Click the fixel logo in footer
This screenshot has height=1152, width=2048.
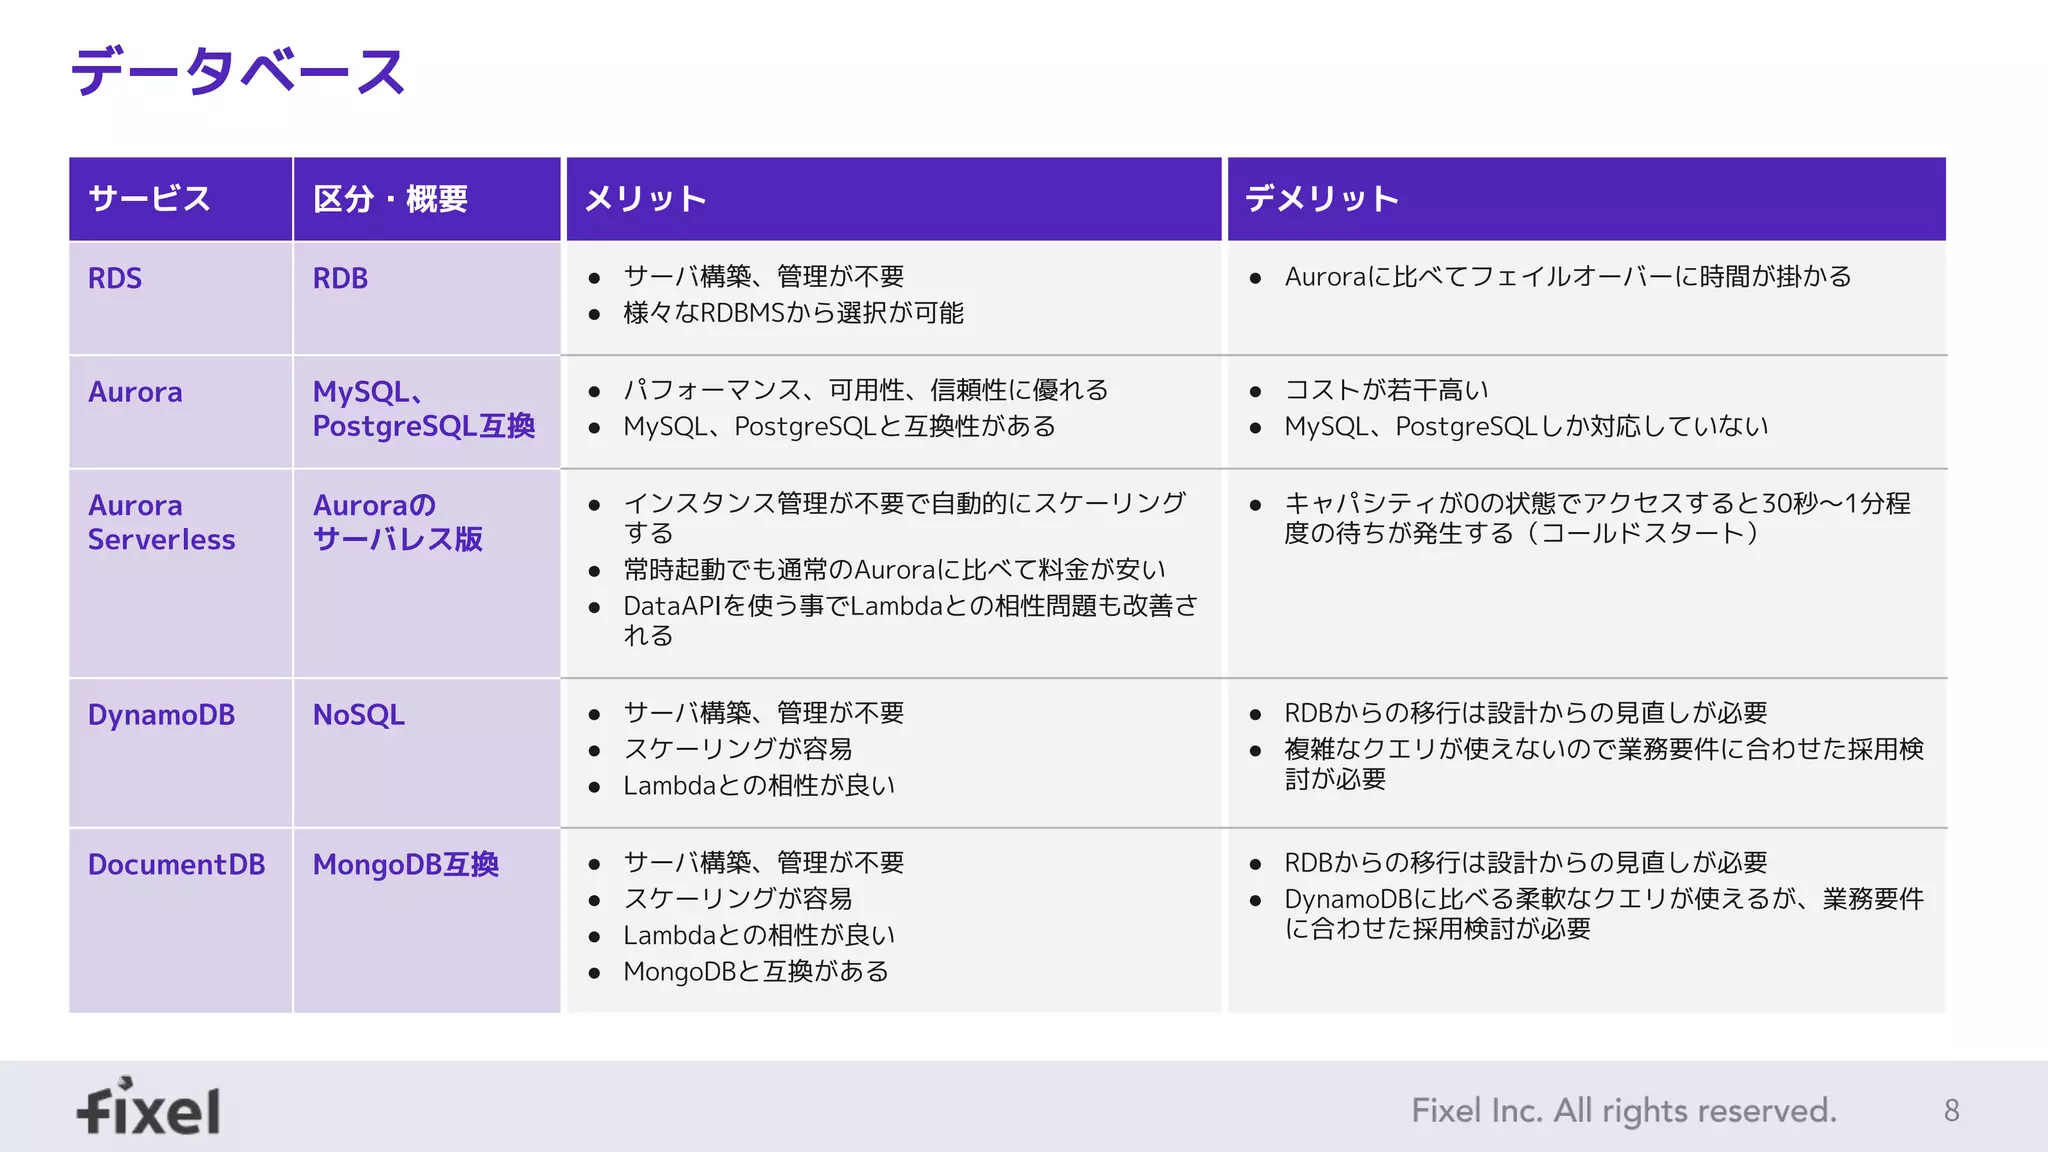coord(149,1108)
